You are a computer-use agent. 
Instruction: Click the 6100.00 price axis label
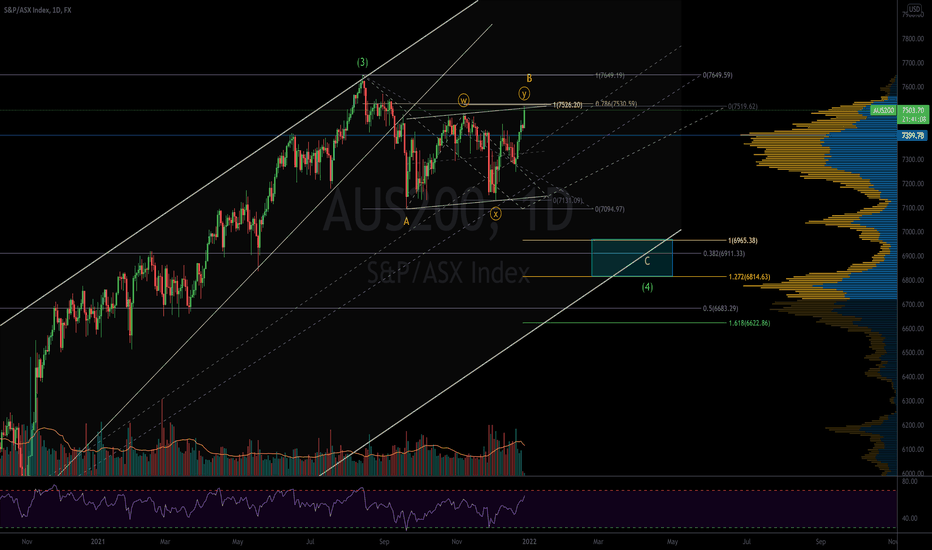912,450
